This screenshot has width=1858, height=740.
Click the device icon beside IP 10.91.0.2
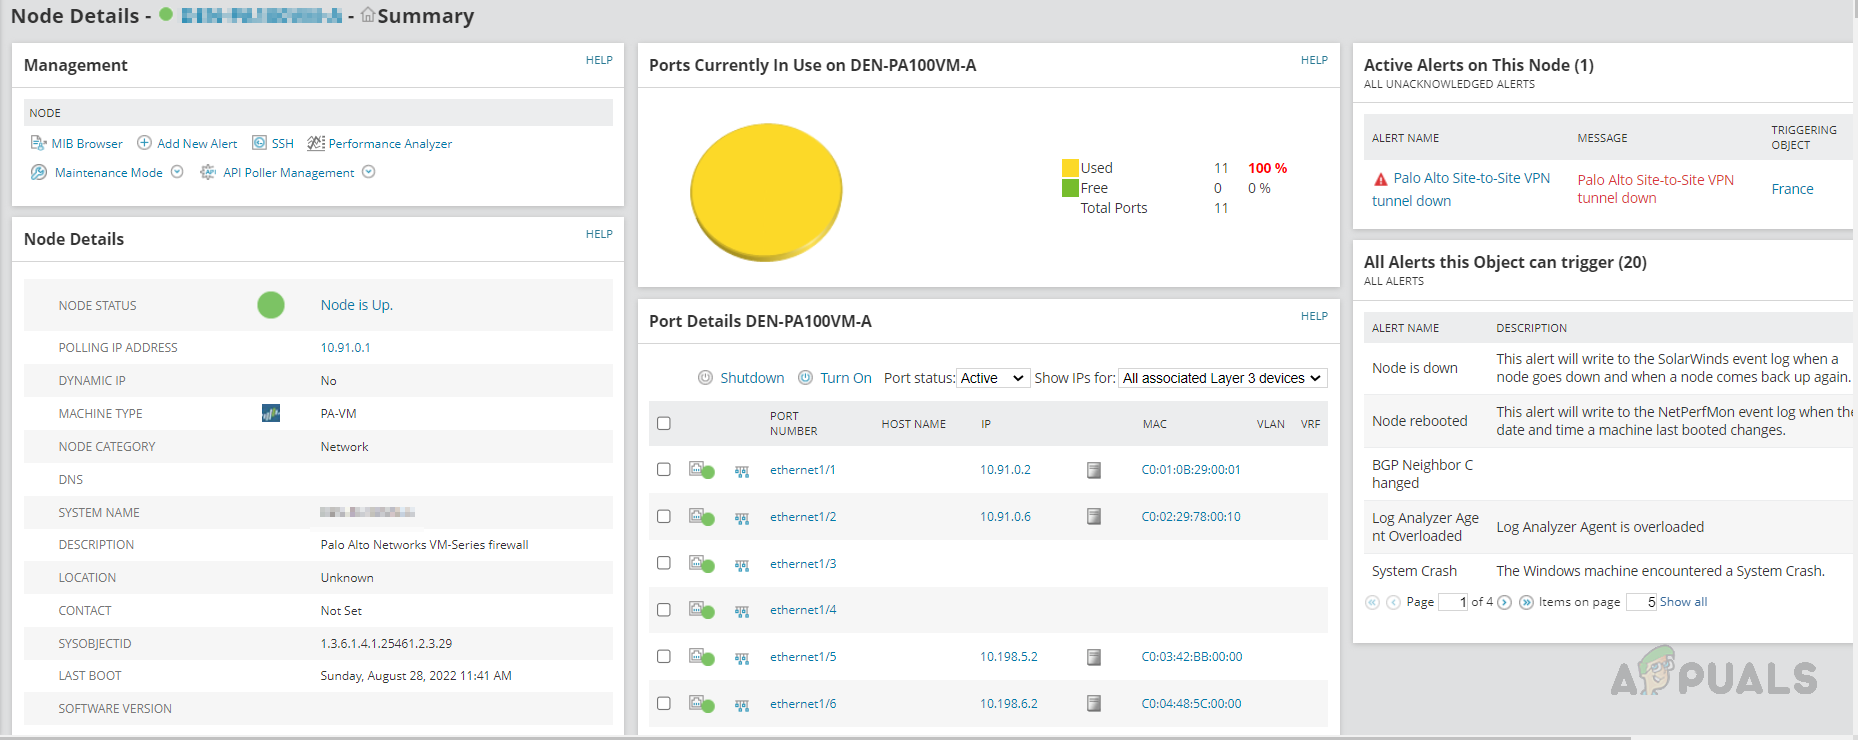coord(1094,470)
